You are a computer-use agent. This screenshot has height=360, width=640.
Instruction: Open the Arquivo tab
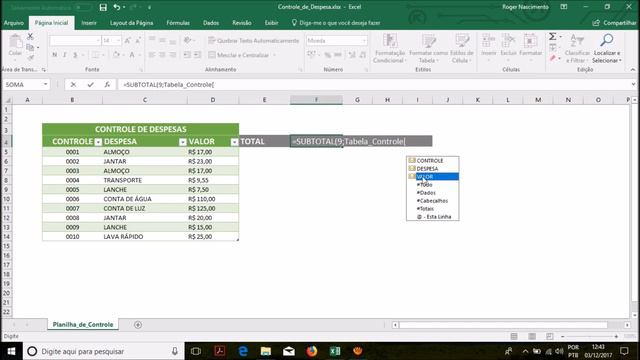pyautogui.click(x=13, y=23)
